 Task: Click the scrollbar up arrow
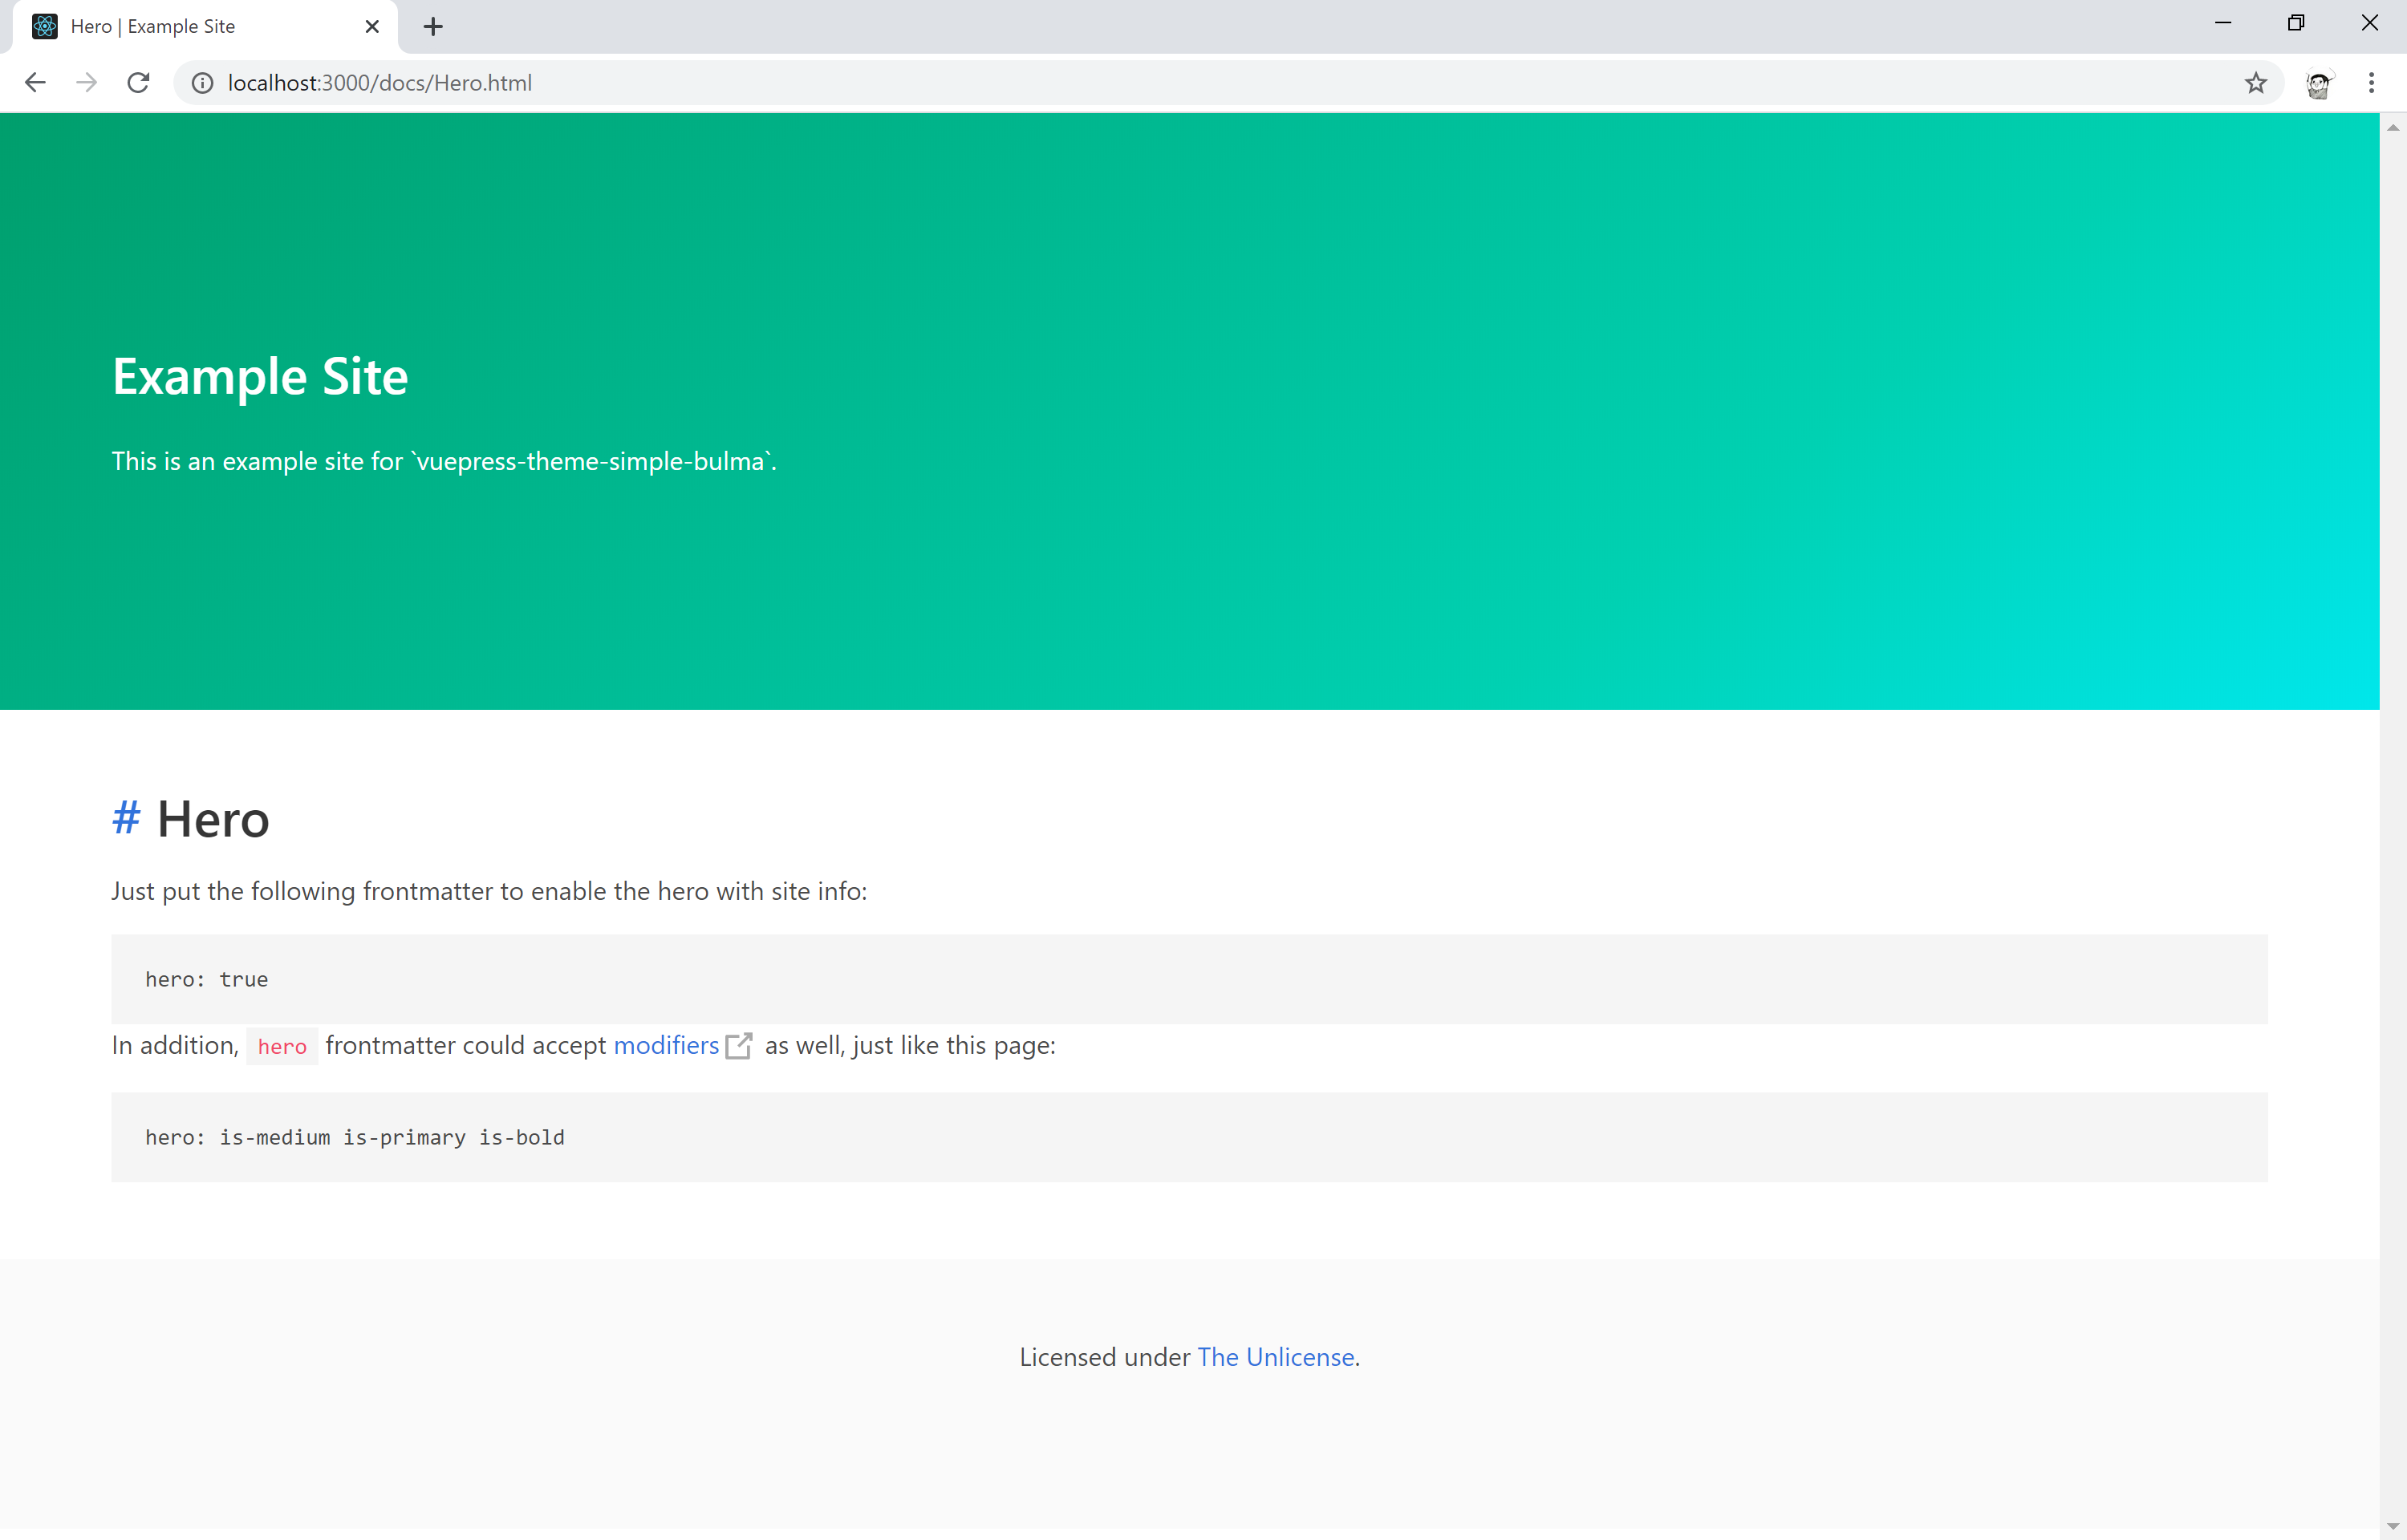[2393, 127]
